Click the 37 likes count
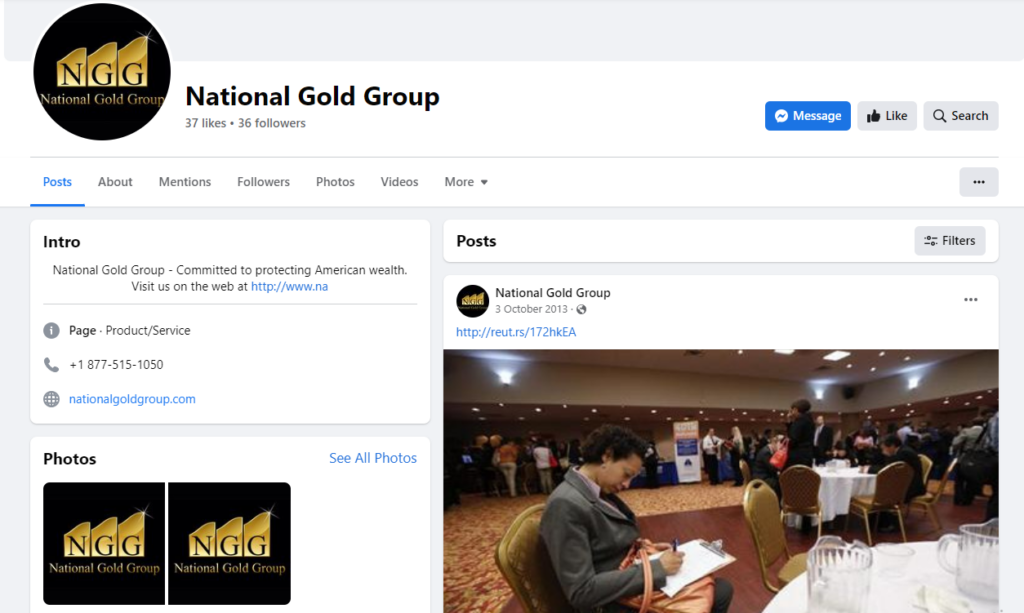Viewport: 1024px width, 613px height. point(205,123)
